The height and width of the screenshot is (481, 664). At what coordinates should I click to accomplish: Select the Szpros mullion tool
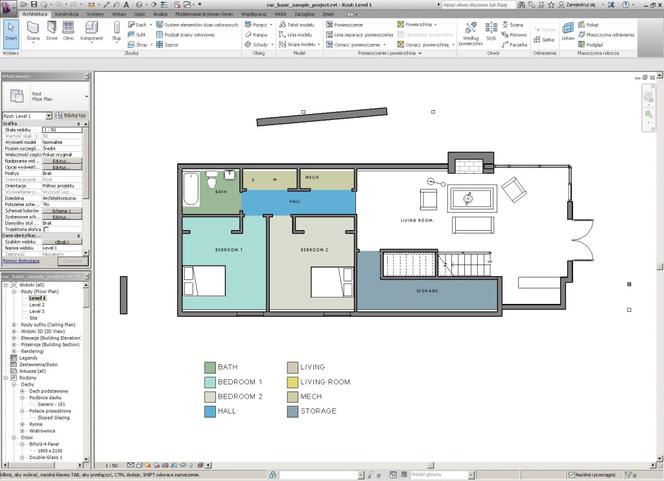click(167, 44)
